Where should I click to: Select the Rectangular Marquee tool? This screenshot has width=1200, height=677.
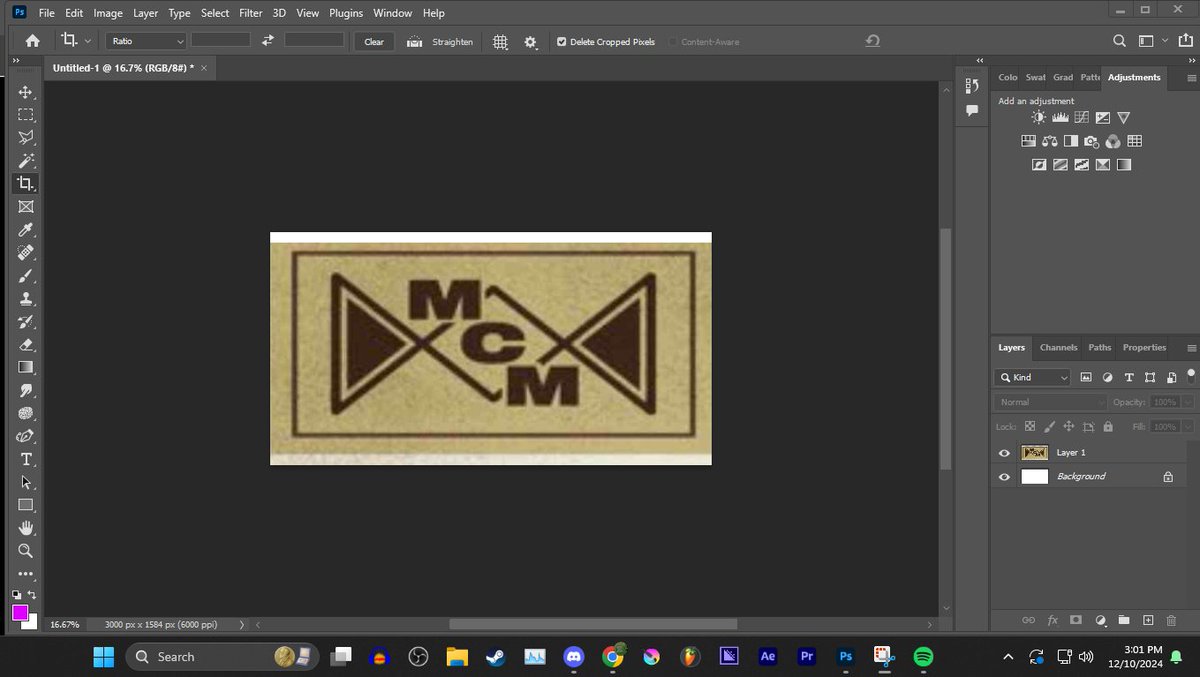click(x=26, y=114)
